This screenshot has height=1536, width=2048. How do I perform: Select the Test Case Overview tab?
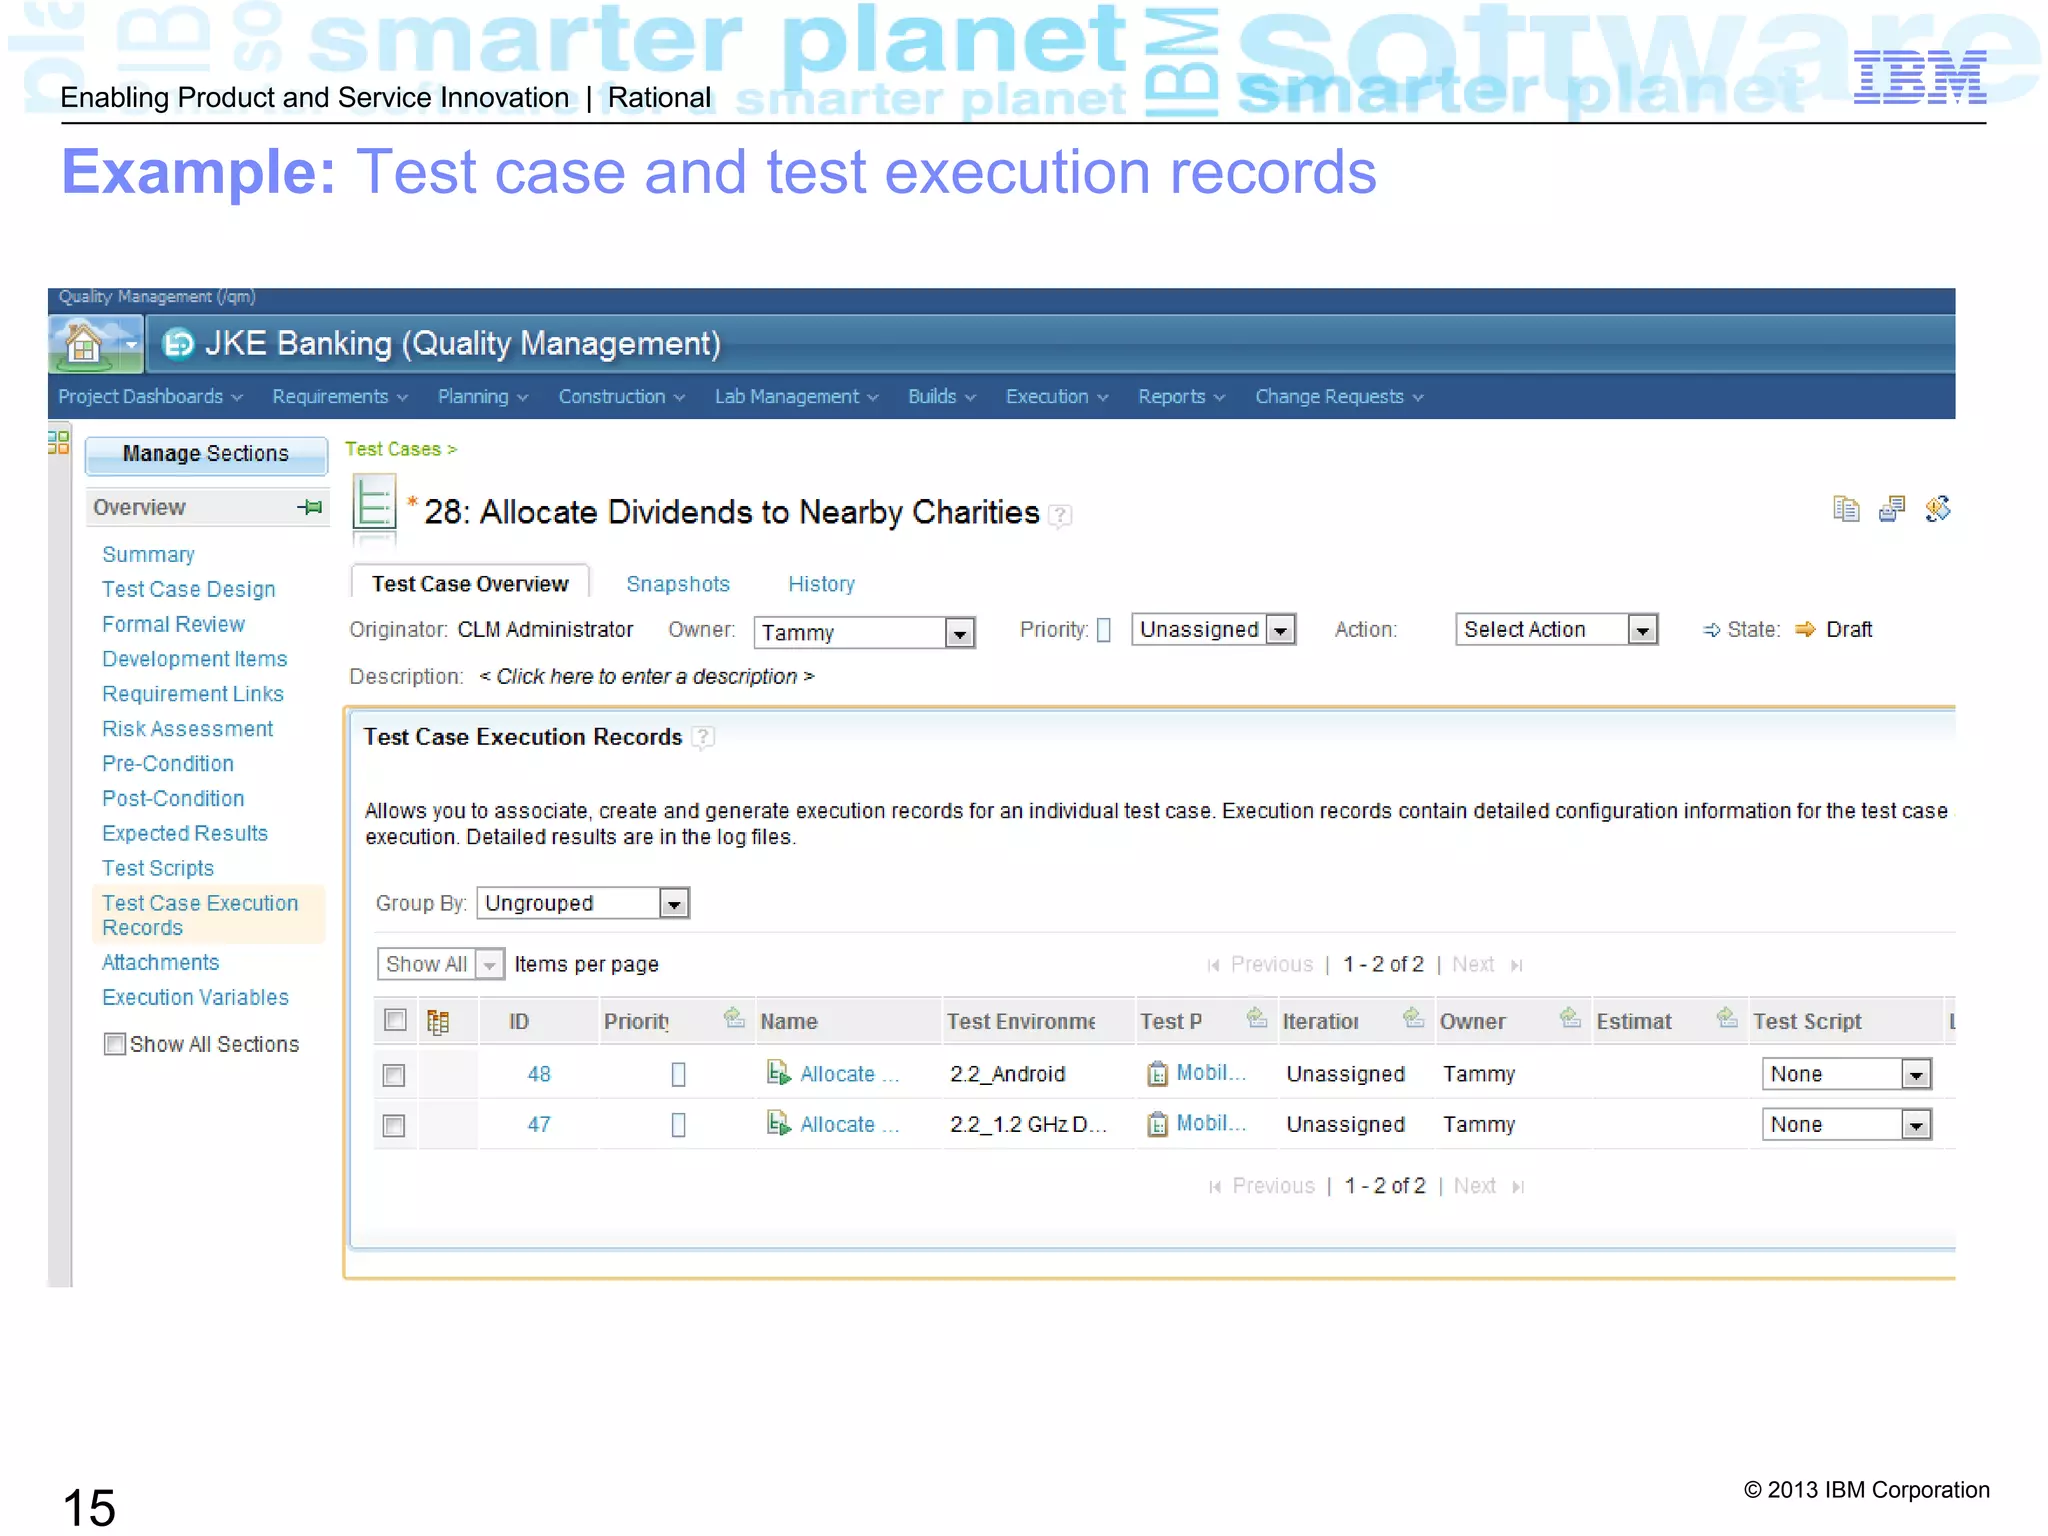point(470,585)
